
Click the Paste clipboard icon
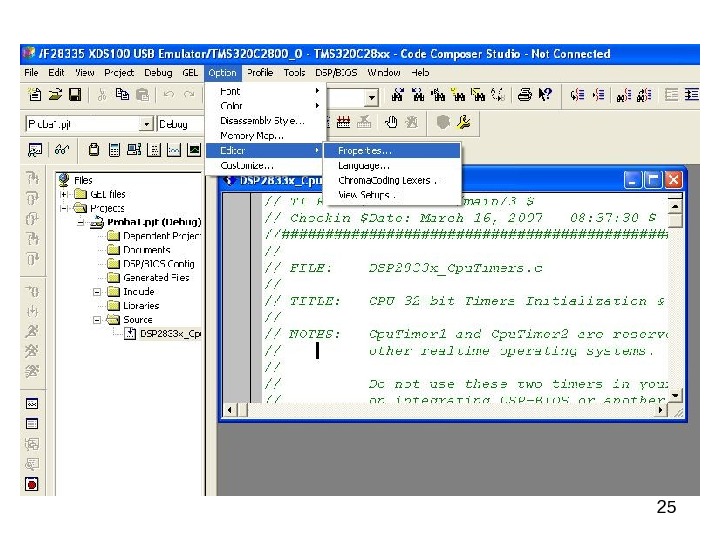point(143,95)
